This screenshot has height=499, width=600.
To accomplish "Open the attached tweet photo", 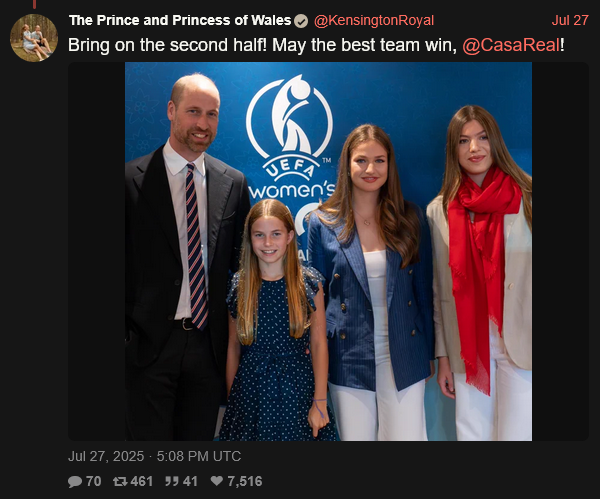I will pos(328,251).
